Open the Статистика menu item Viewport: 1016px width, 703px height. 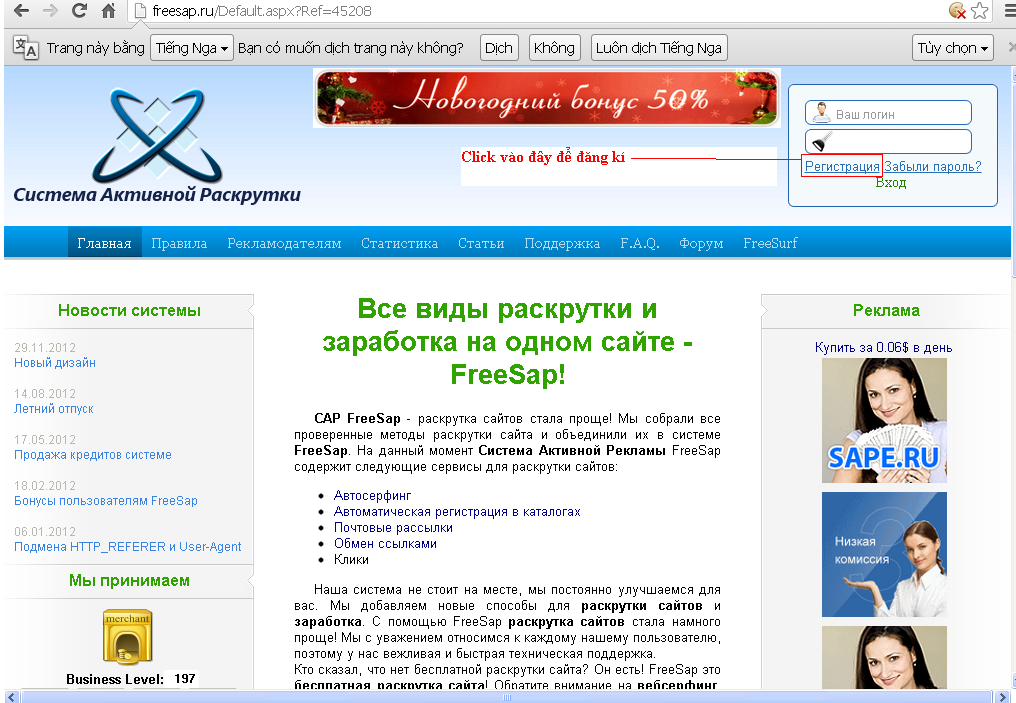pyautogui.click(x=399, y=243)
